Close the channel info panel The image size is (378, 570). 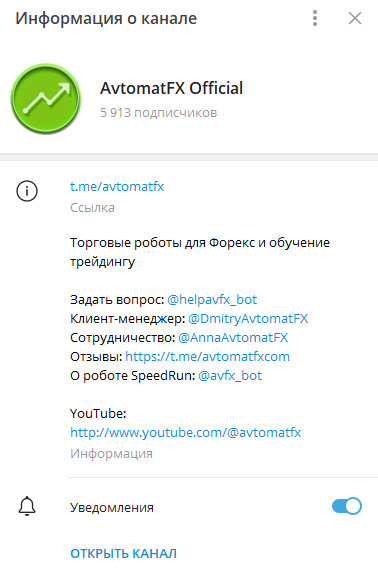pos(355,18)
